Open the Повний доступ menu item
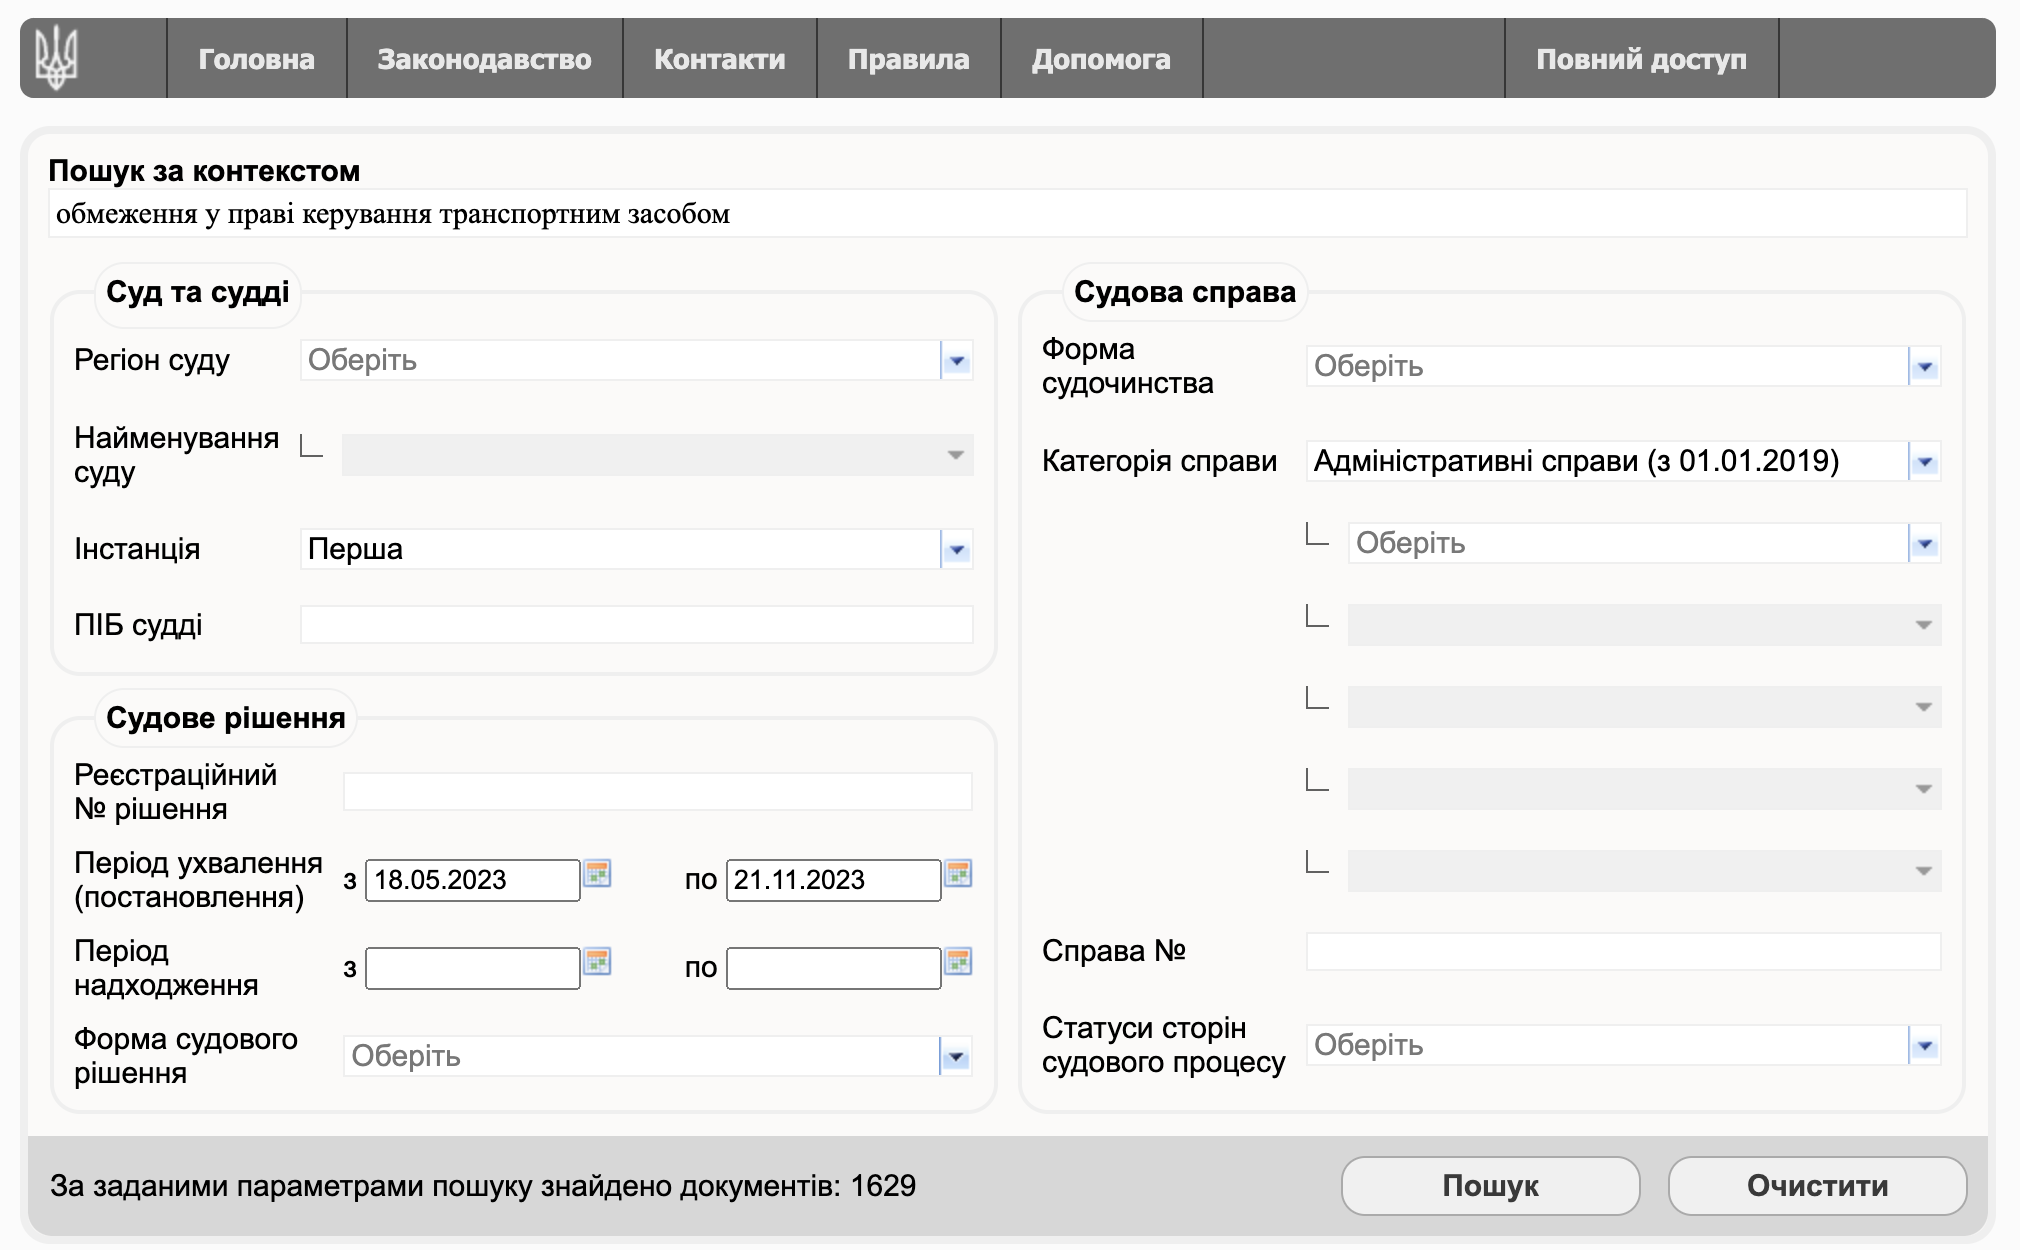Screen dimensions: 2020x1250 1641,59
